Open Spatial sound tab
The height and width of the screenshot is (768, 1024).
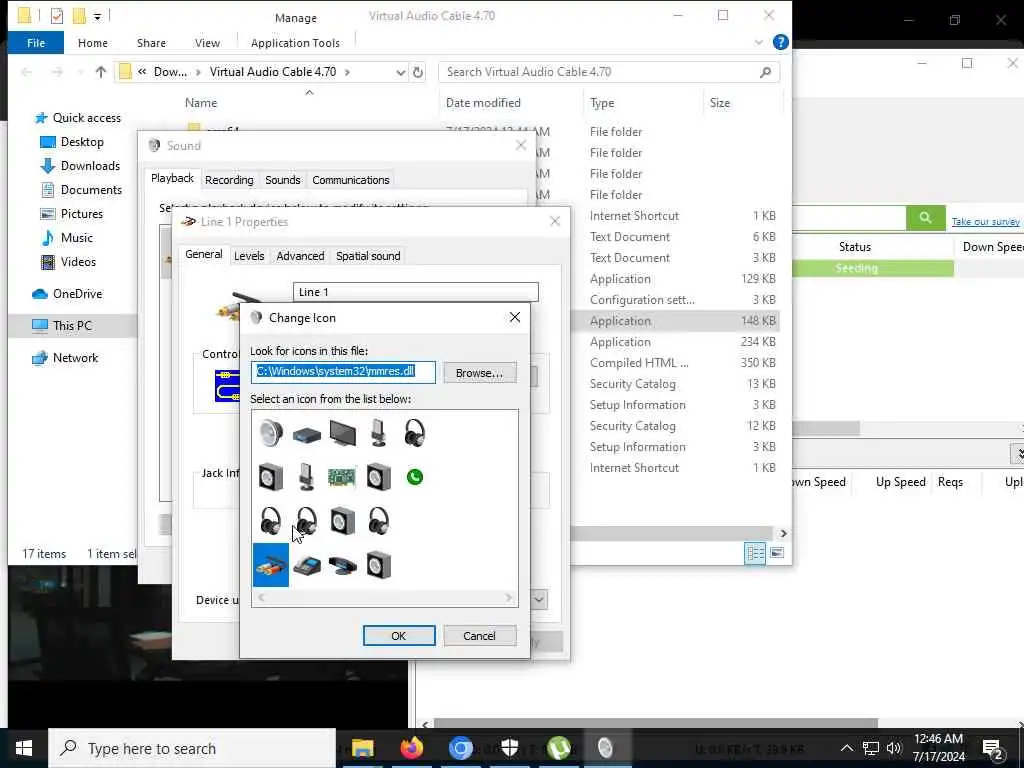tap(368, 256)
